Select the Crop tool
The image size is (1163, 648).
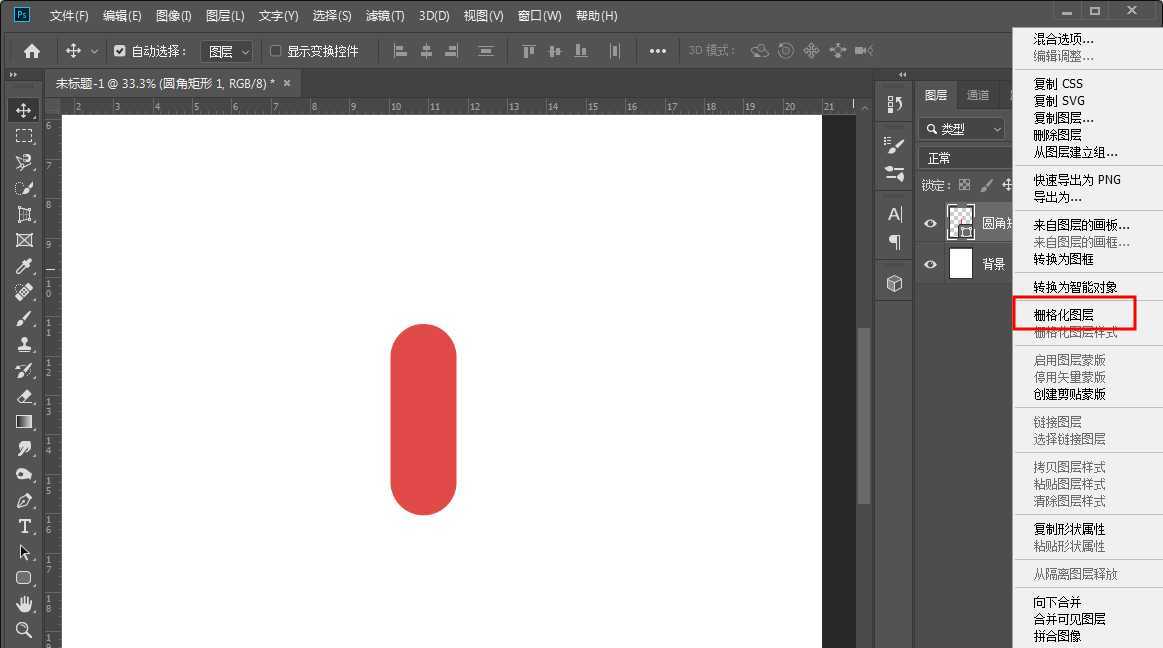click(x=24, y=214)
